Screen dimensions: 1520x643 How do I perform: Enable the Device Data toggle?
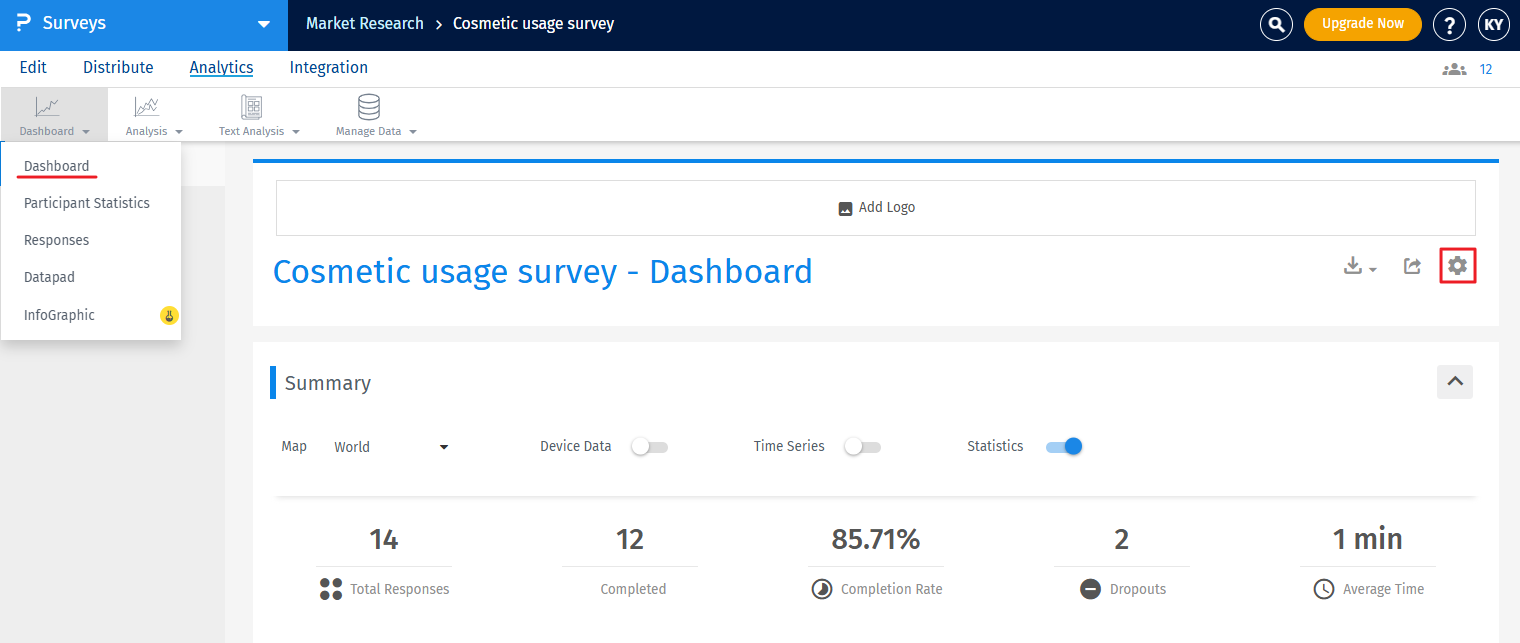[649, 446]
